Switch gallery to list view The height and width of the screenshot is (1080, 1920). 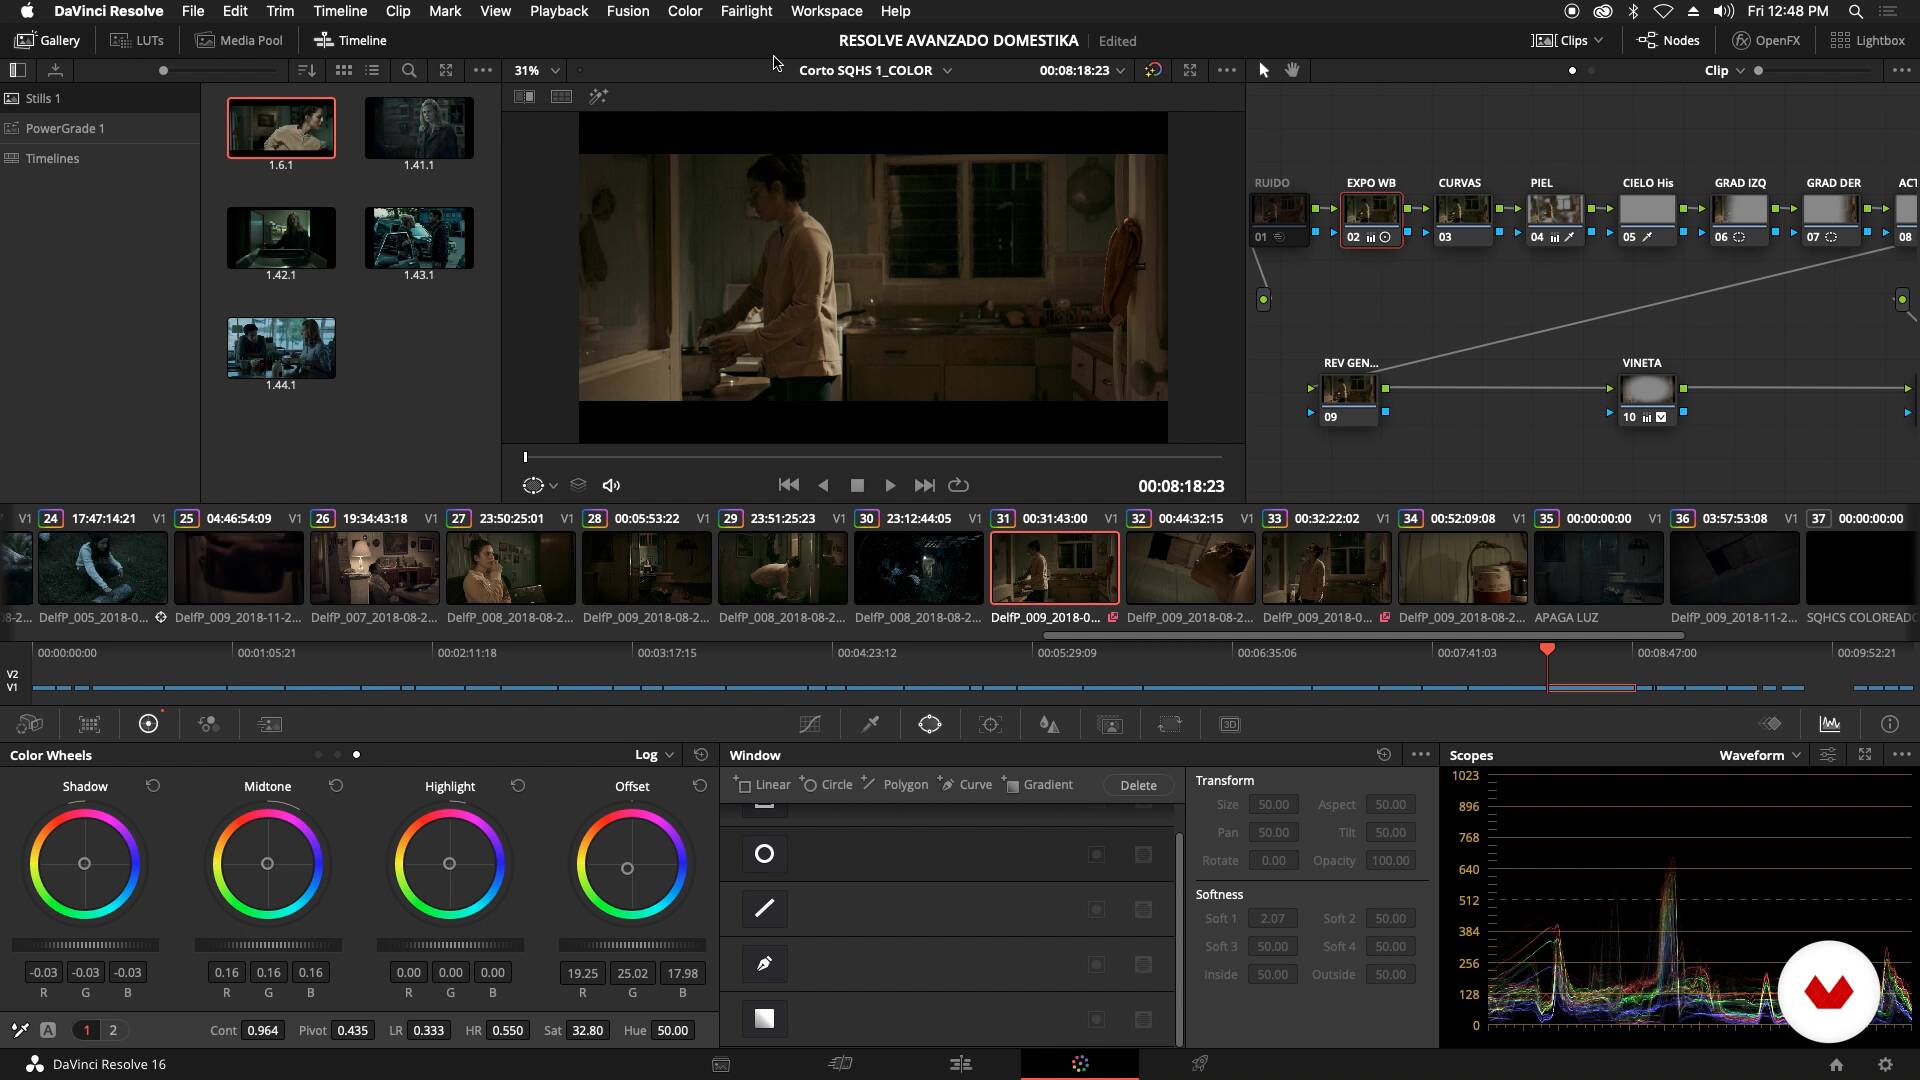click(373, 70)
